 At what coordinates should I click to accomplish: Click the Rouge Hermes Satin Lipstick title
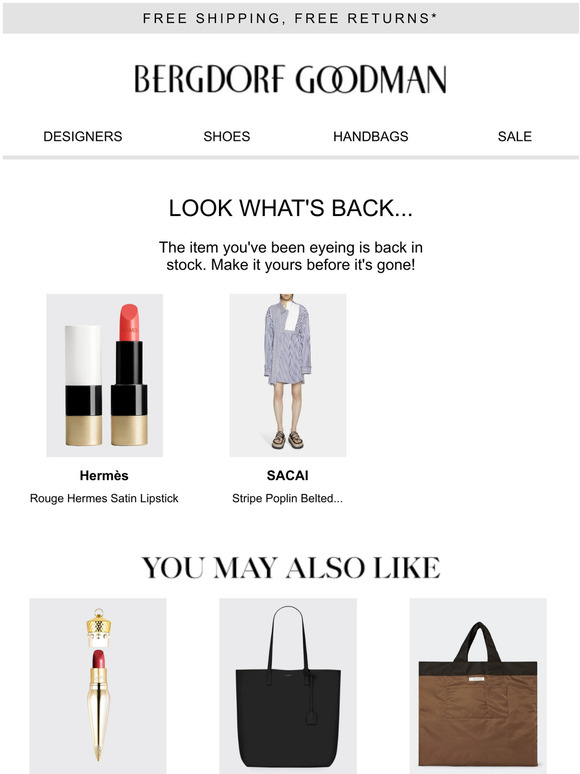(x=104, y=498)
